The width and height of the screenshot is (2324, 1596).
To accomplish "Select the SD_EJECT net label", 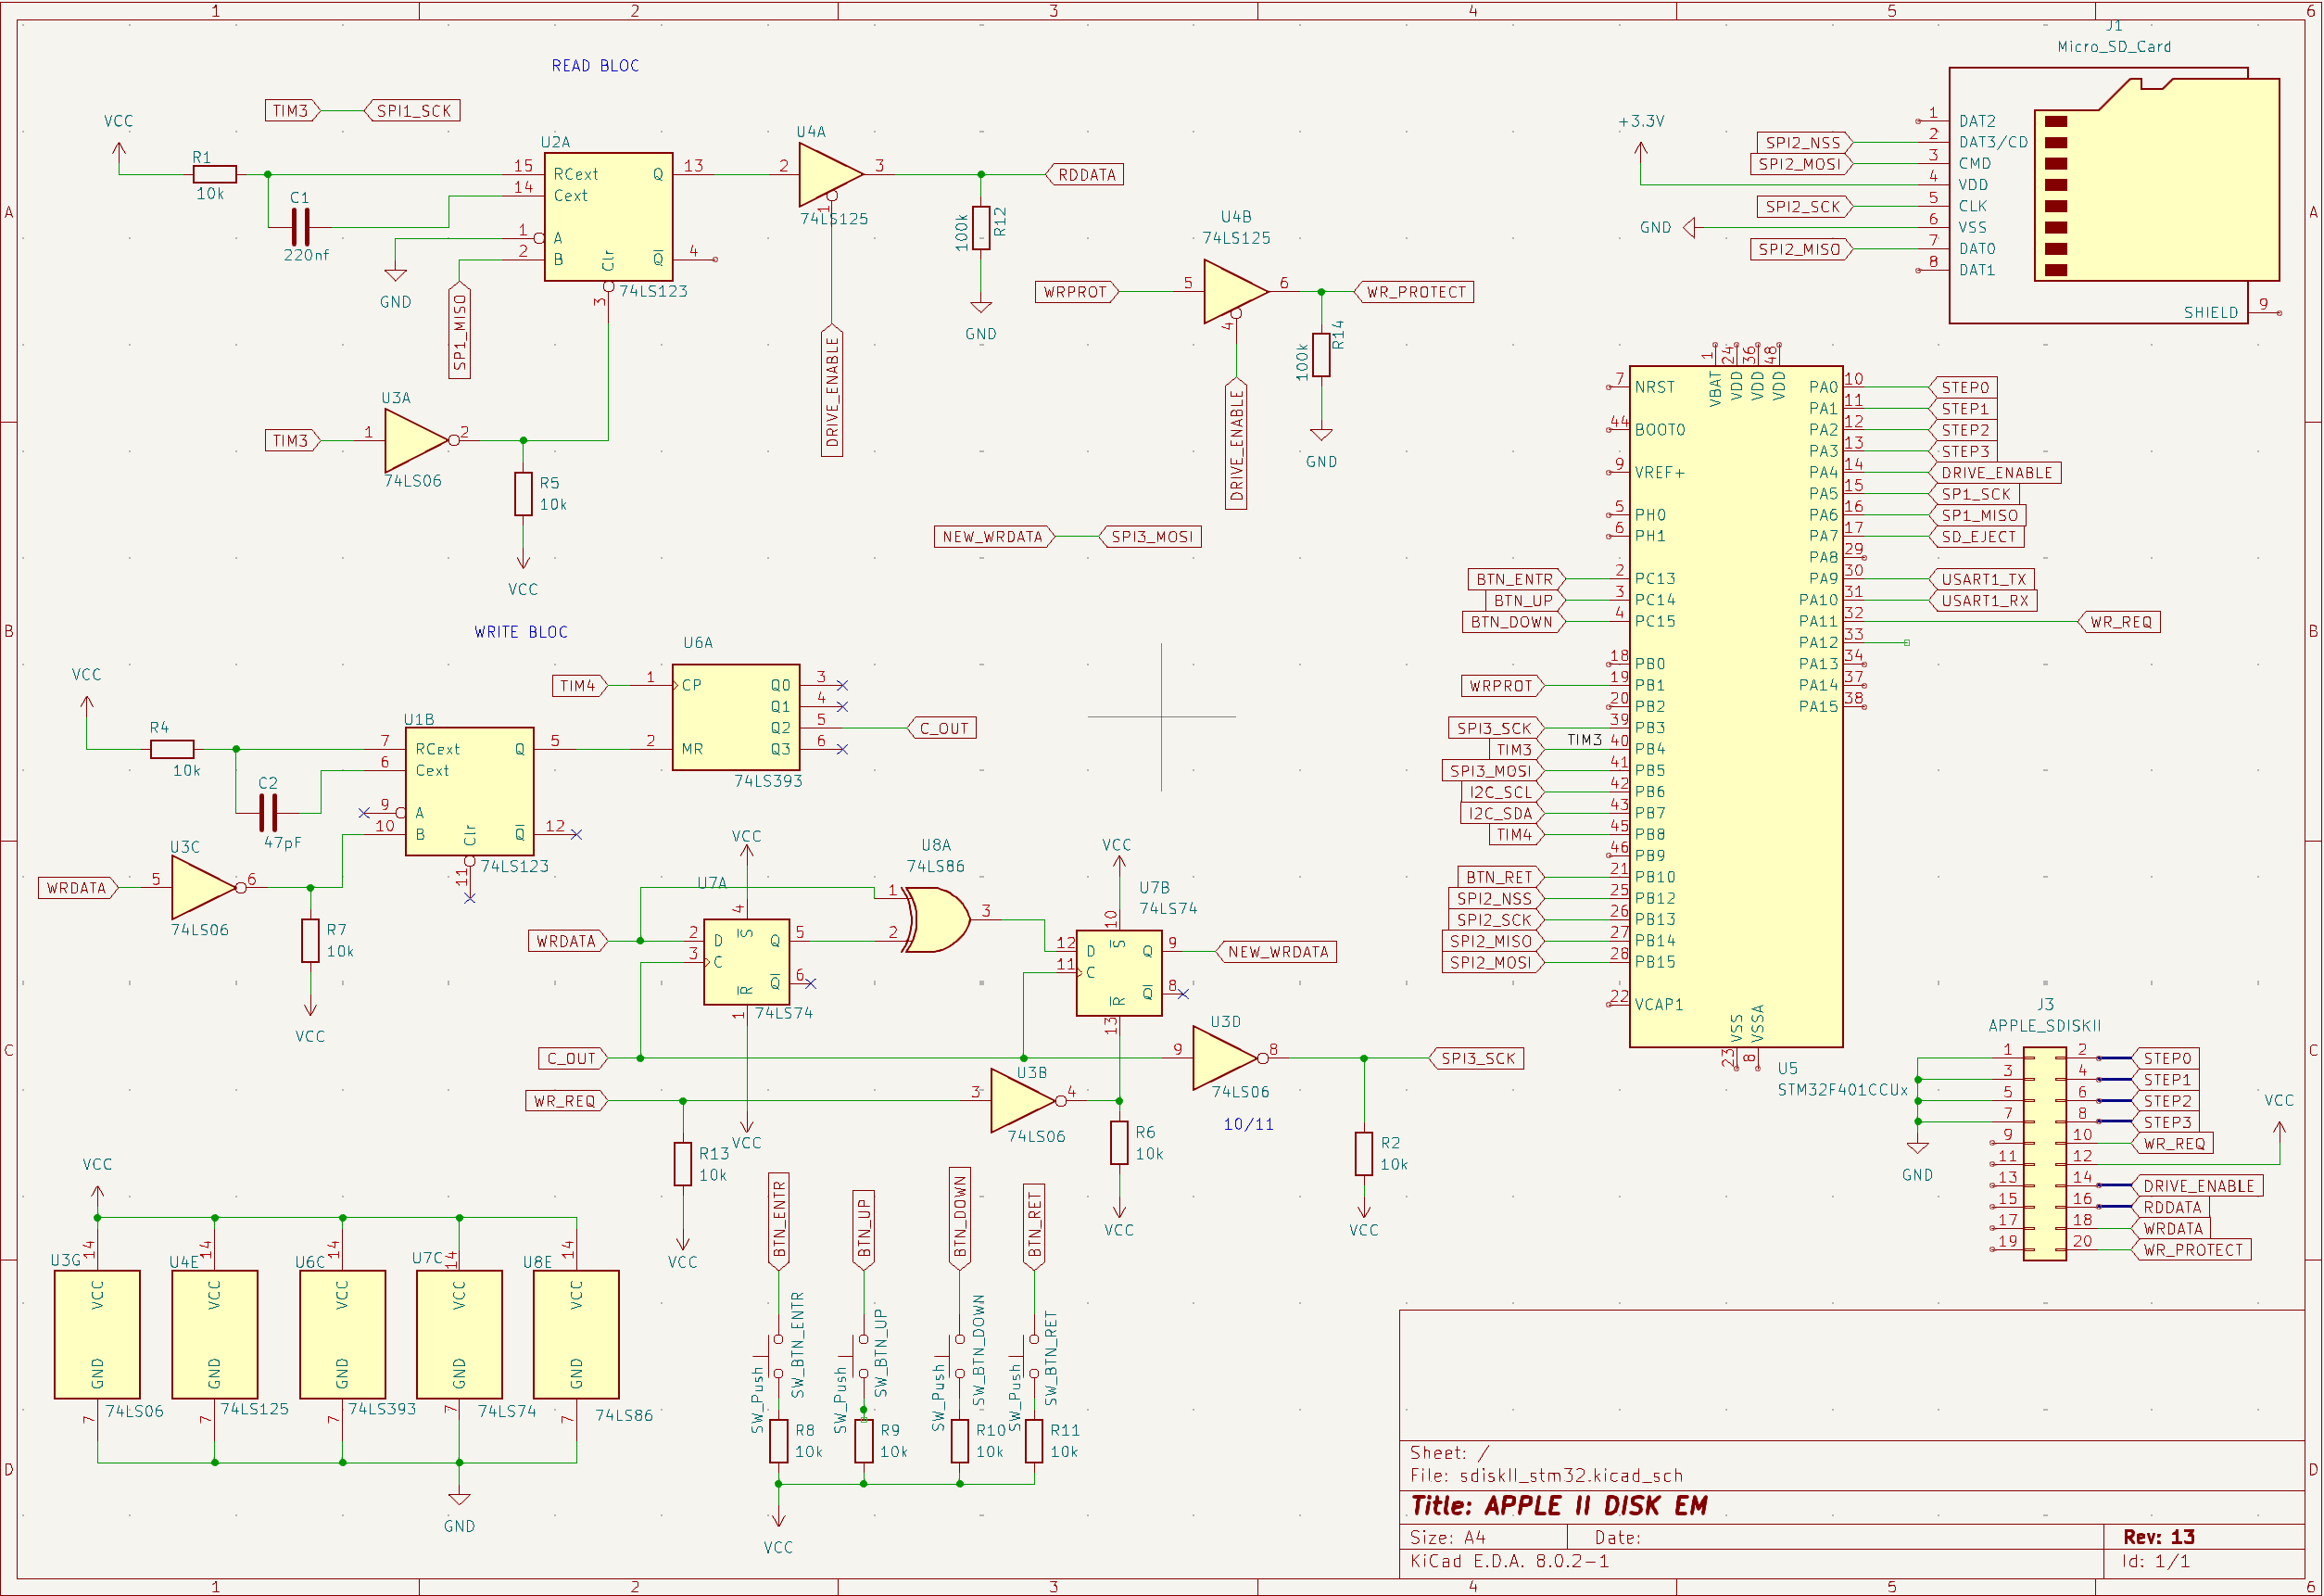I will click(x=1977, y=536).
